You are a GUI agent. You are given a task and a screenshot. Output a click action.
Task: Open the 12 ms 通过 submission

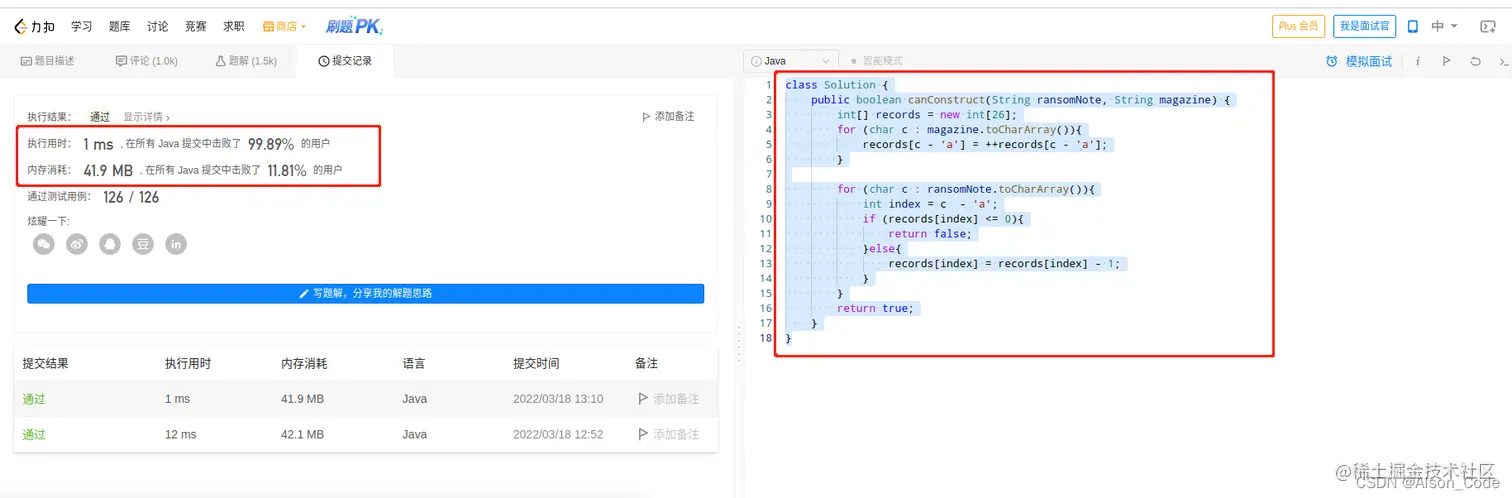pos(34,435)
